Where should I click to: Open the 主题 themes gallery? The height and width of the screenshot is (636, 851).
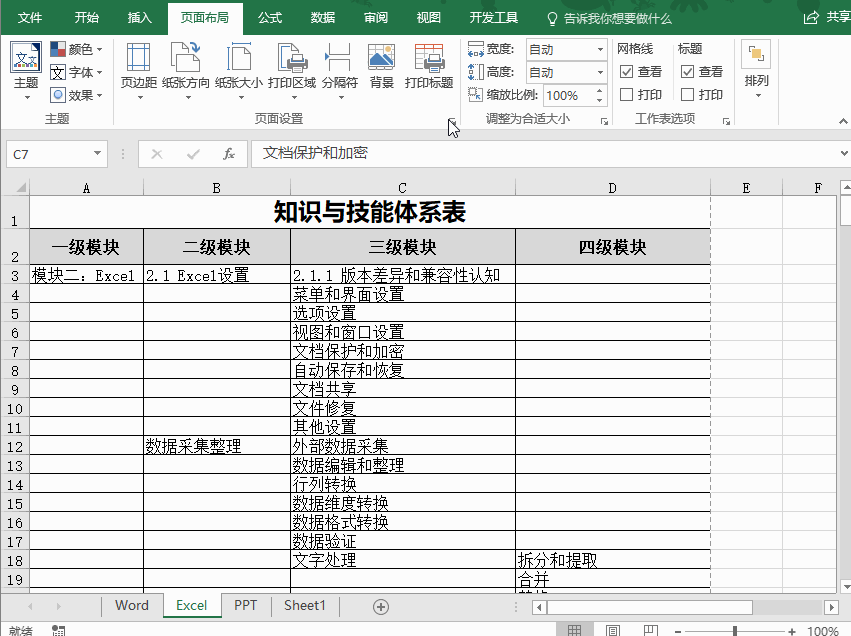pyautogui.click(x=26, y=71)
